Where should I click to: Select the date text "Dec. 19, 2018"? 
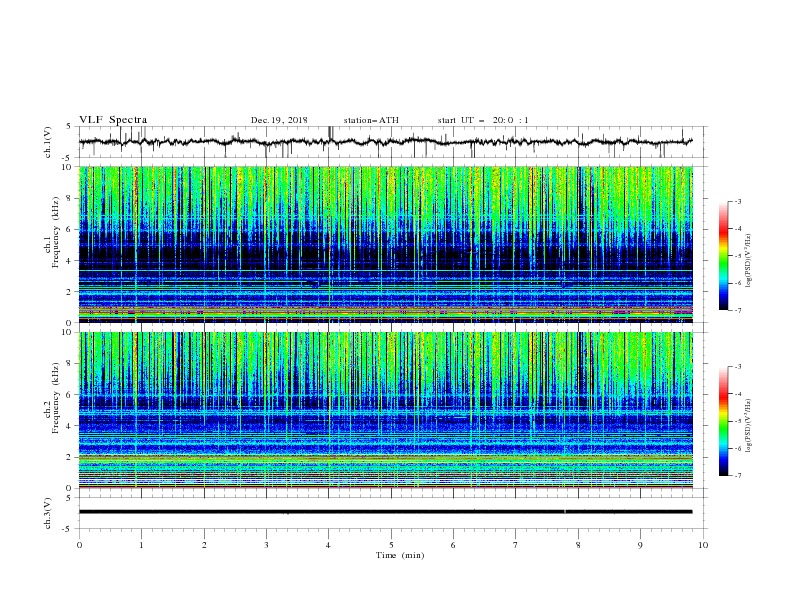click(279, 120)
